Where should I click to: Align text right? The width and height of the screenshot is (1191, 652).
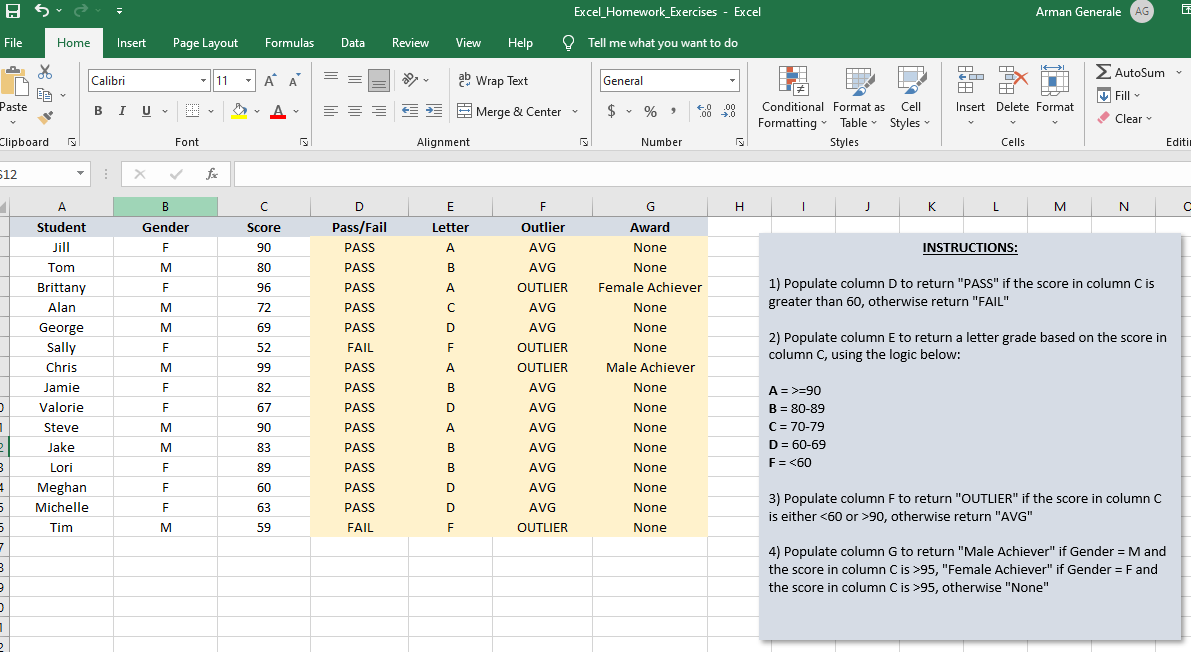(379, 111)
